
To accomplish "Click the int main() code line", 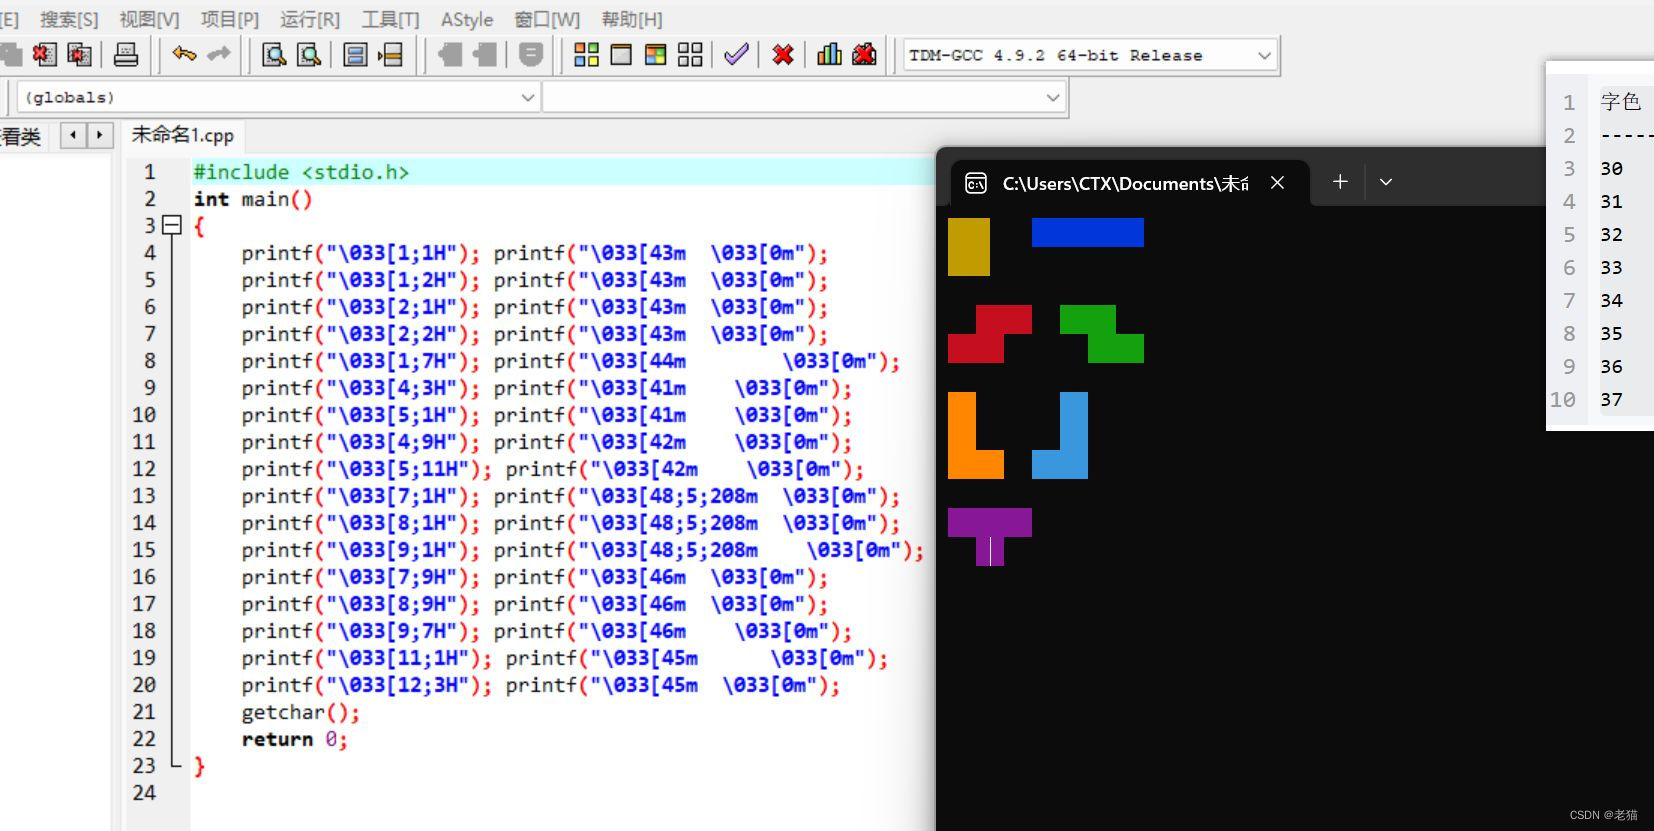I will tap(253, 199).
